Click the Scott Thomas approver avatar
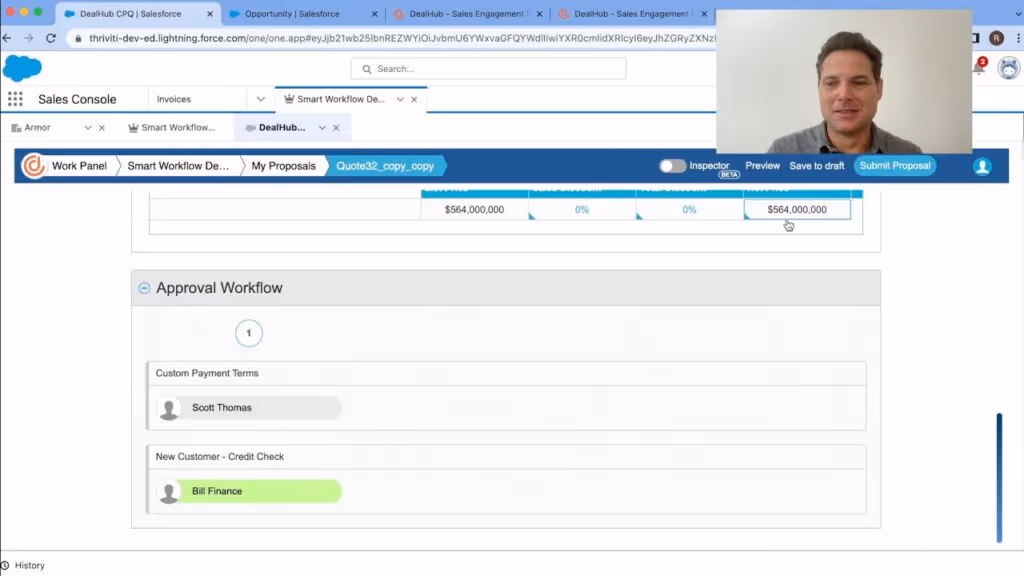 168,408
